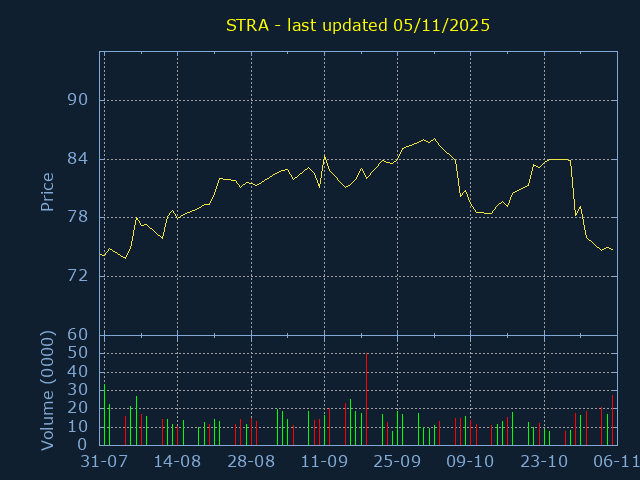
Task: Select the 09-10 date label
Action: point(470,461)
